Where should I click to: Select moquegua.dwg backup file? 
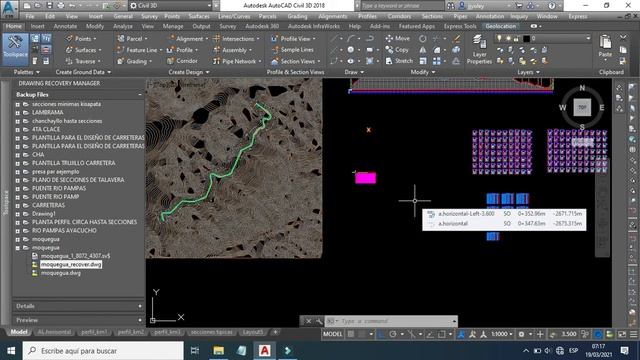tap(61, 273)
